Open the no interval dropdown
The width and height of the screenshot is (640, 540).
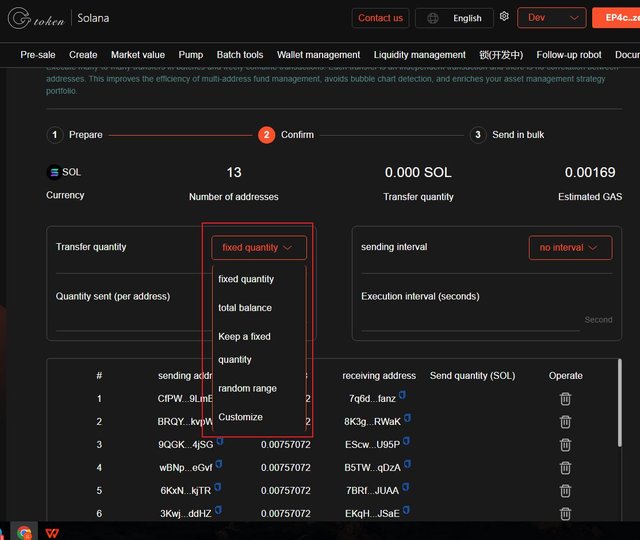coord(570,247)
